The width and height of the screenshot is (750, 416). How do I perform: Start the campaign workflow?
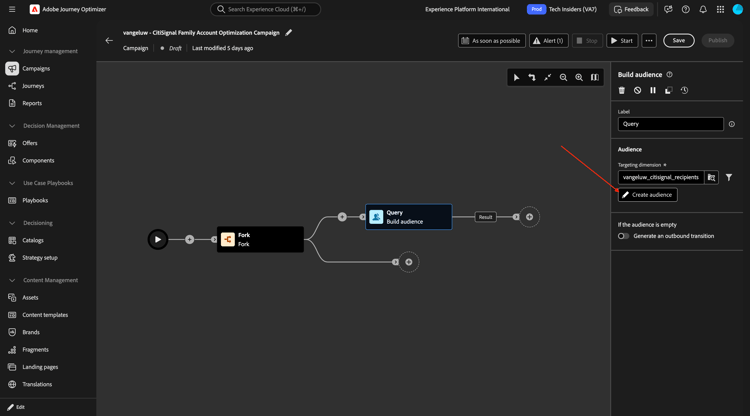(x=622, y=41)
